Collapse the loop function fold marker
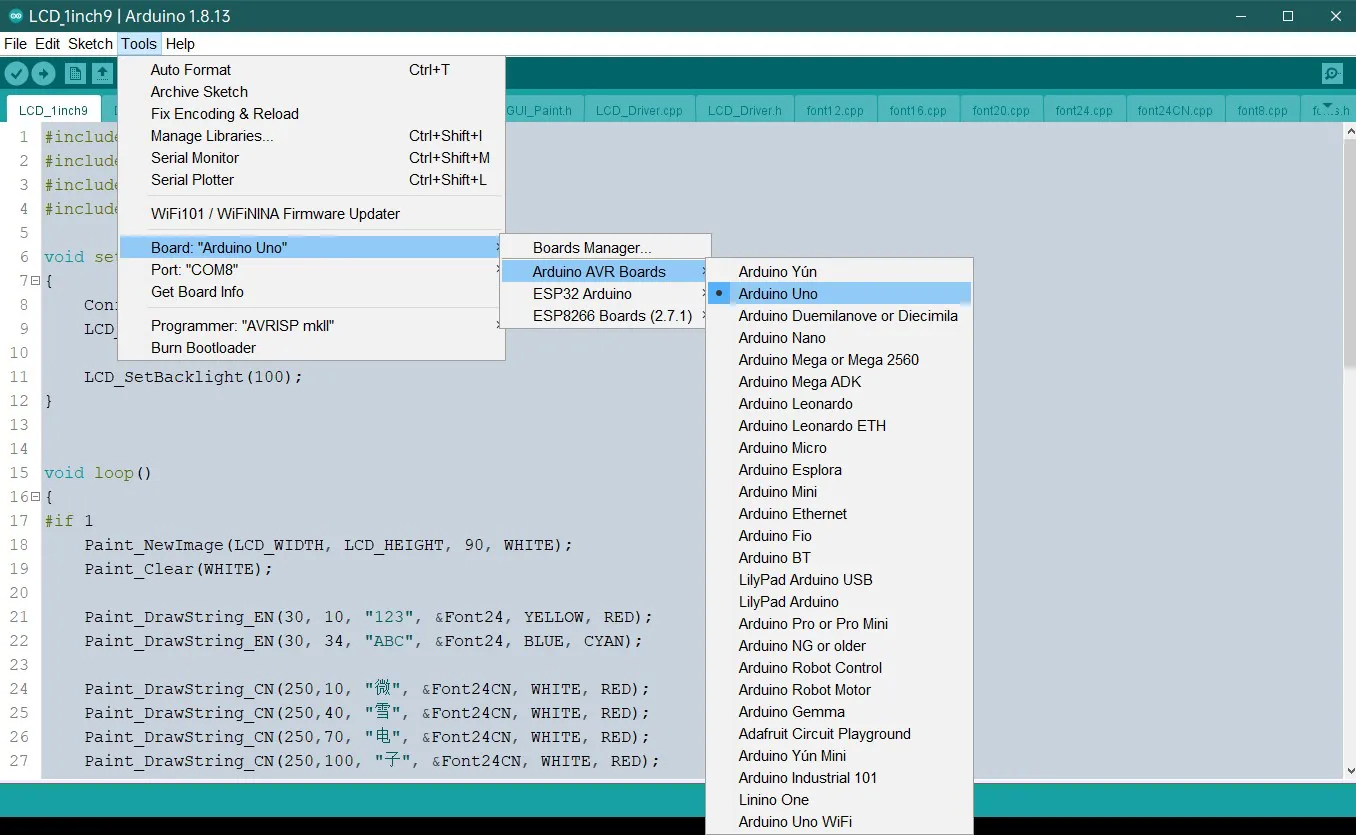 click(x=35, y=497)
